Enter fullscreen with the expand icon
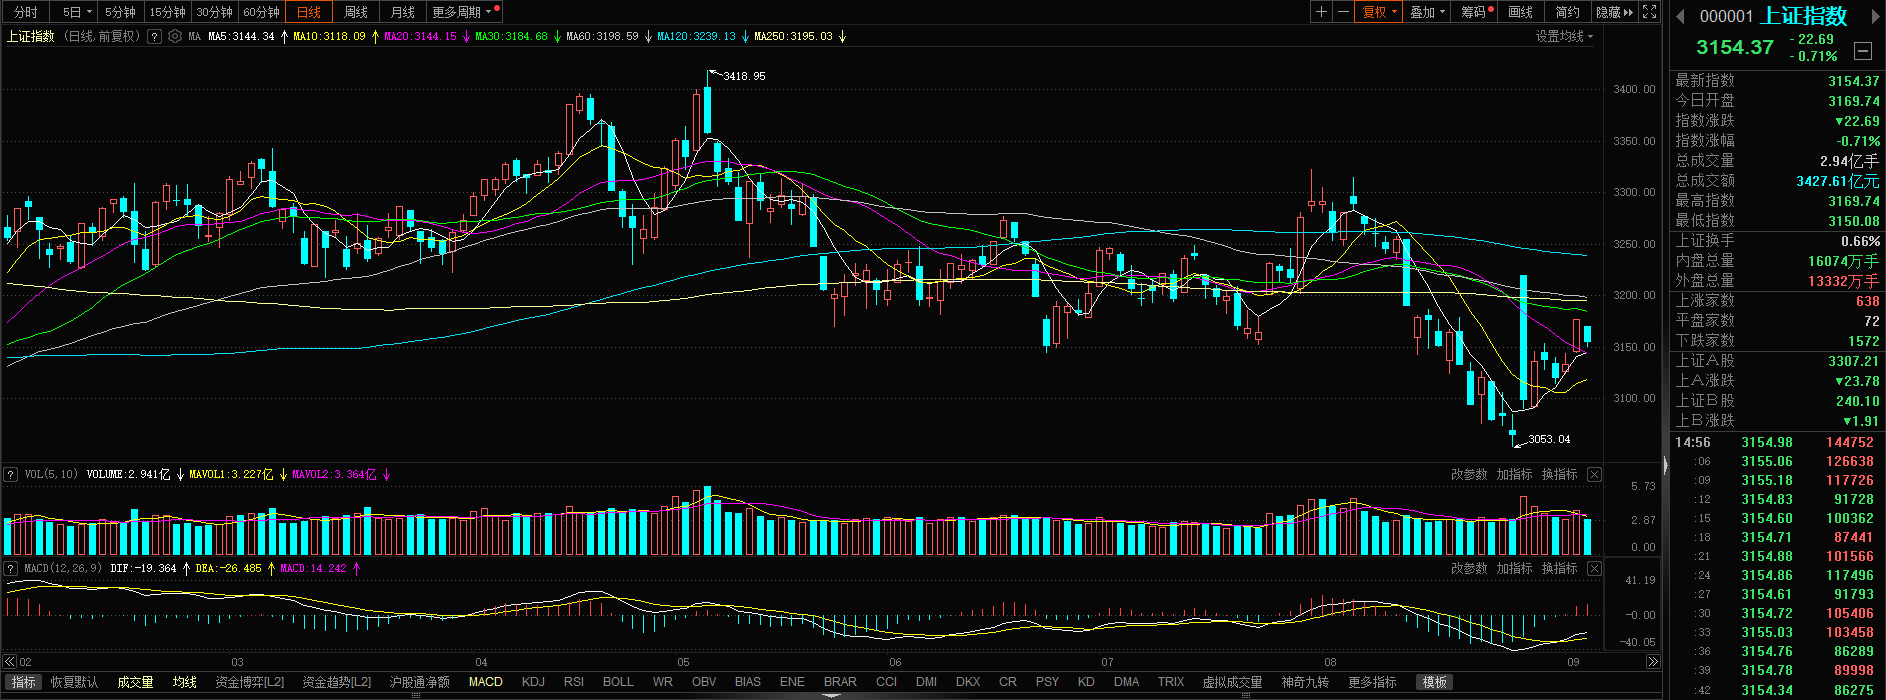This screenshot has height=700, width=1886. click(x=1650, y=12)
